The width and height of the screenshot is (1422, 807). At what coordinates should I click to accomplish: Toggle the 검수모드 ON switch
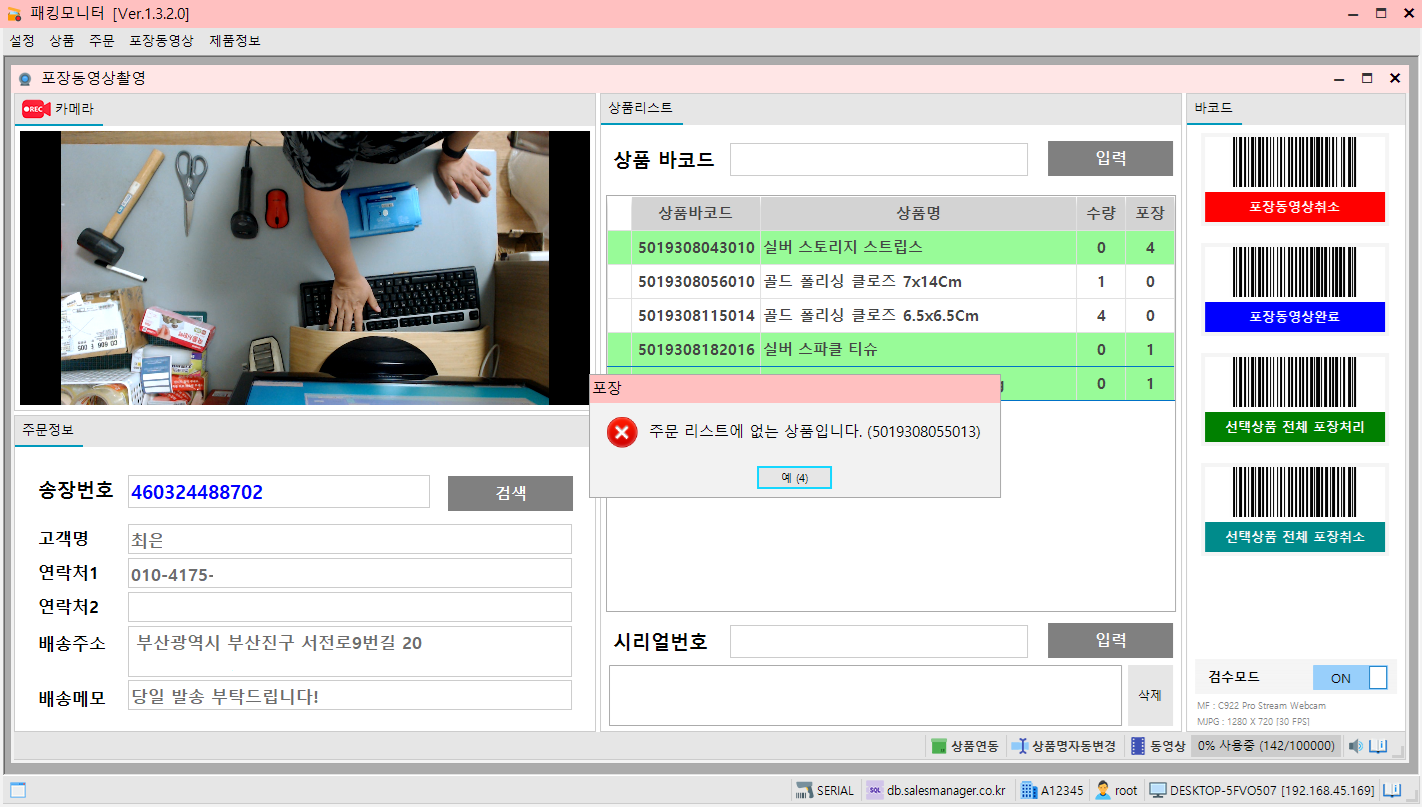tap(1349, 678)
